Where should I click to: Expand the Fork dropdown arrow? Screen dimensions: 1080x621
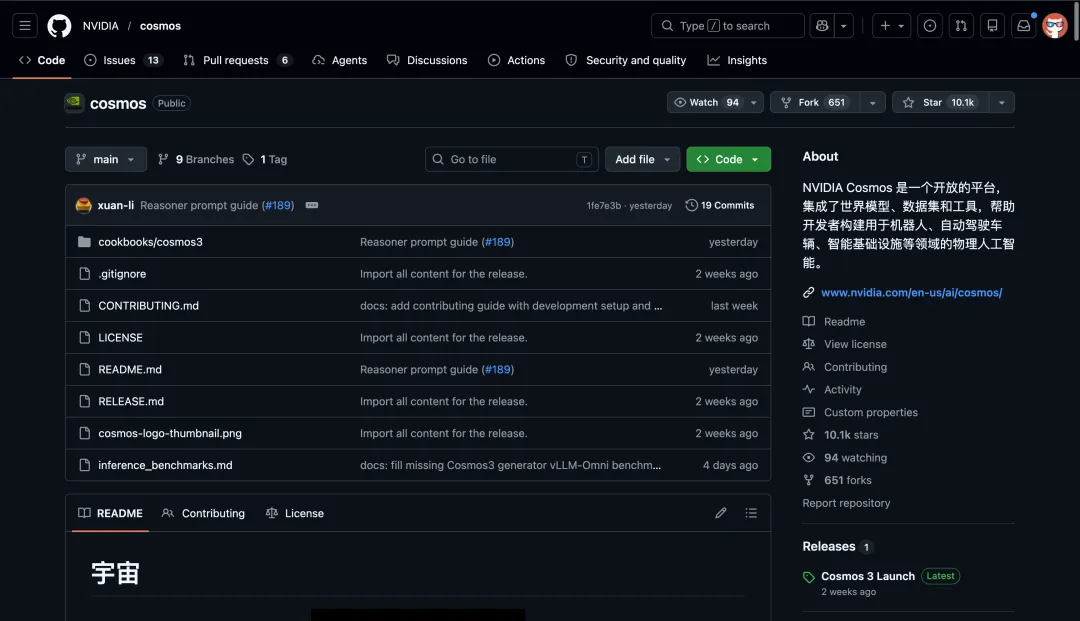873,103
